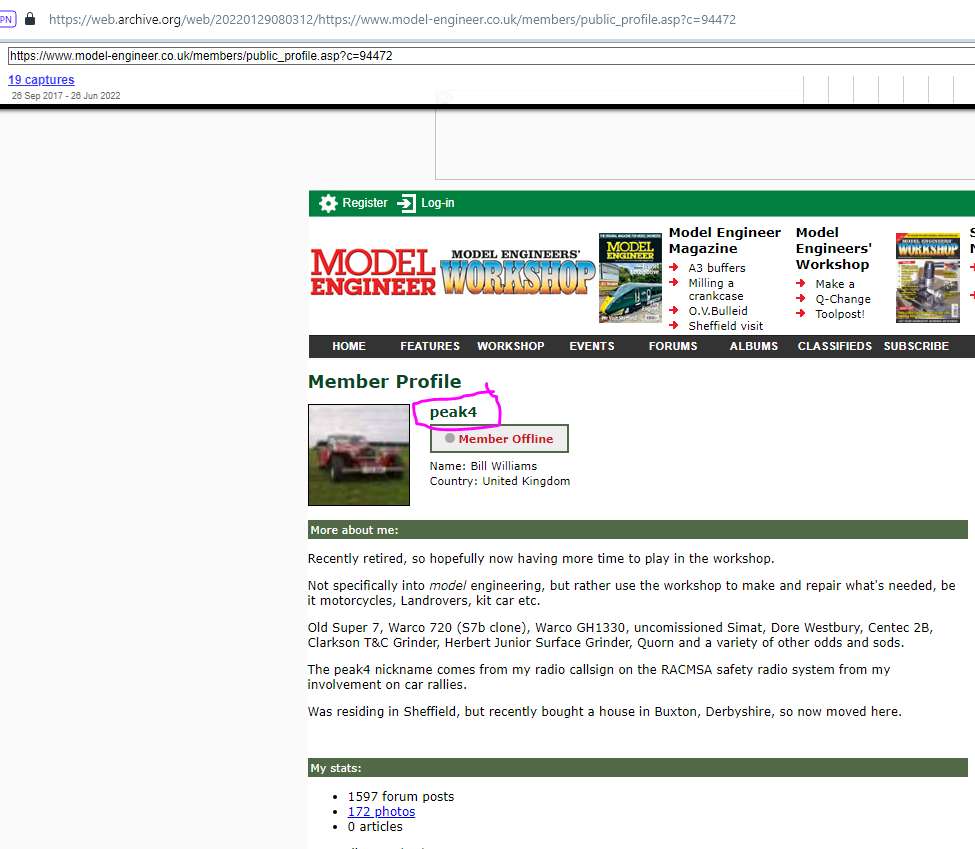975x849 pixels.
Task: Click the A3 buffers article link
Action: (716, 267)
